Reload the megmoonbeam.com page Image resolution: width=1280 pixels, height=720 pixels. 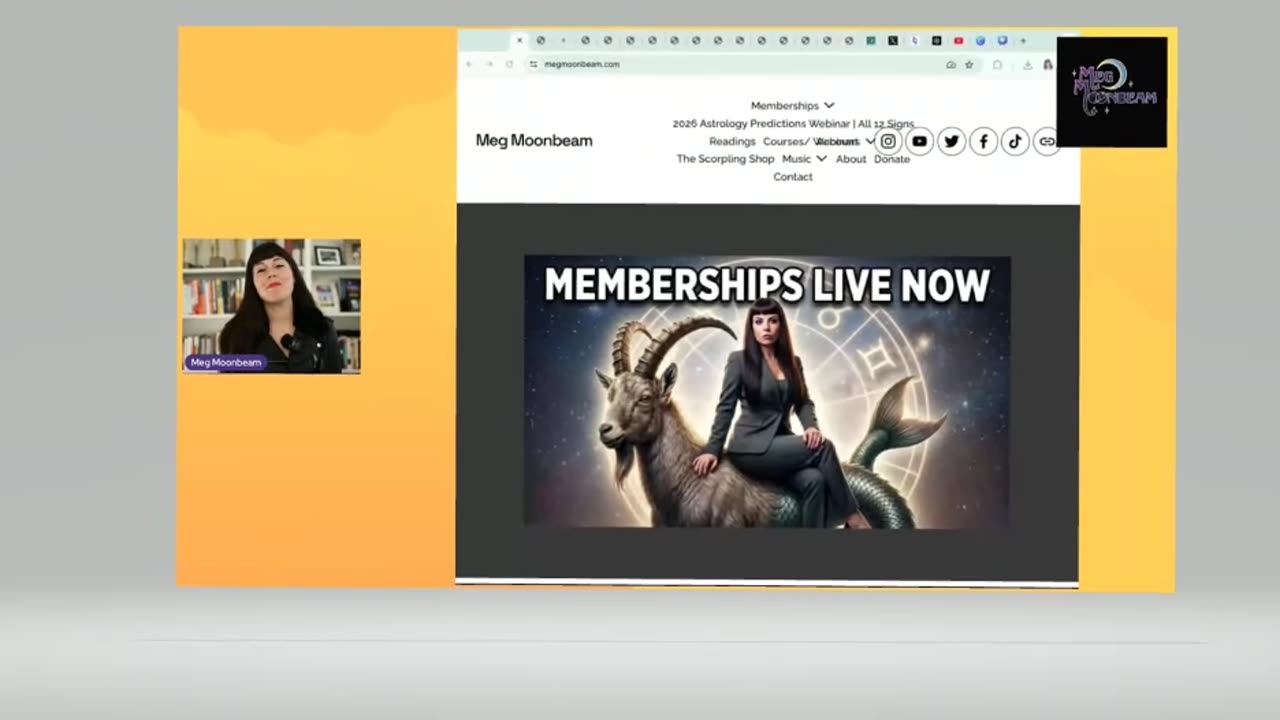pyautogui.click(x=509, y=64)
